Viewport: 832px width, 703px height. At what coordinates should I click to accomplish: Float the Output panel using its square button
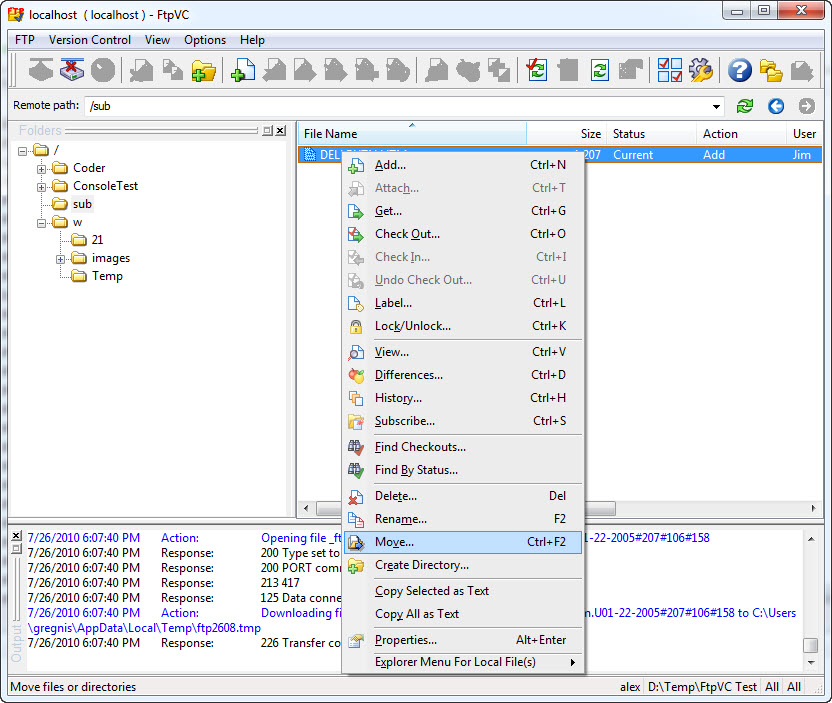pyautogui.click(x=16, y=548)
